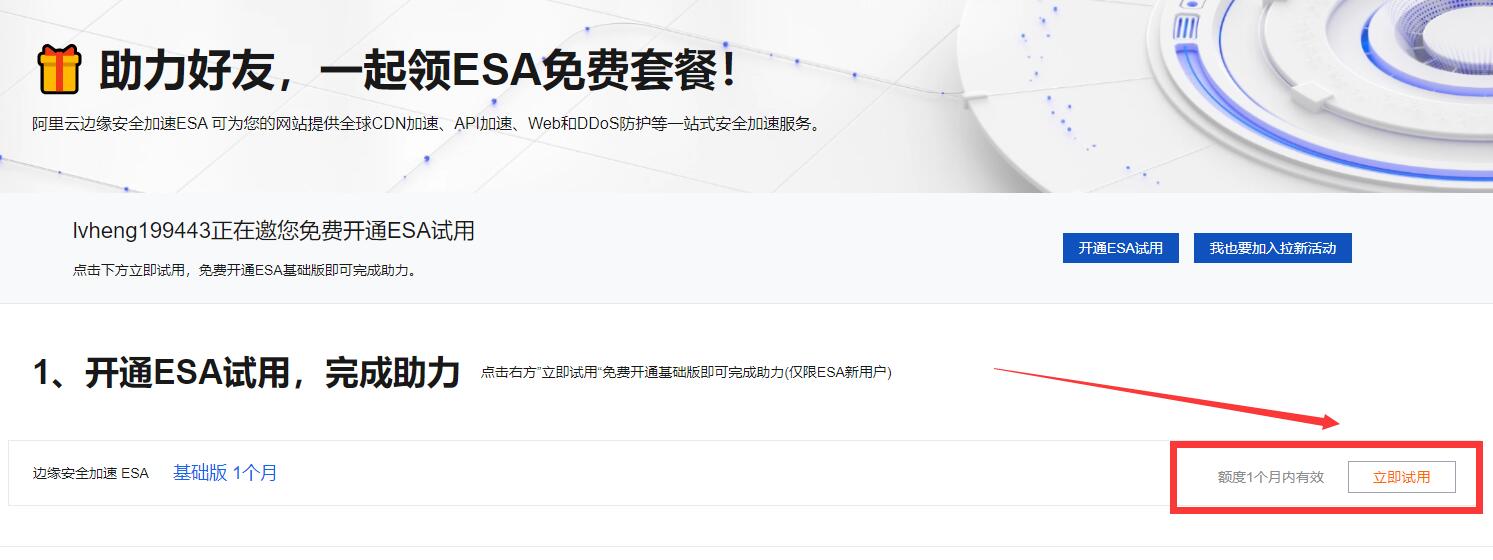Select the headline 助力好友，一起领ESA免费套餐！

coord(420,71)
